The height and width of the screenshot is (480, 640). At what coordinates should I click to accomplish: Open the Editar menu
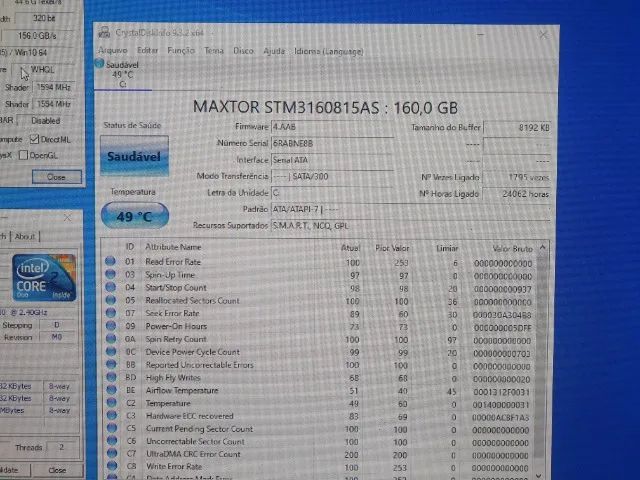(x=147, y=50)
